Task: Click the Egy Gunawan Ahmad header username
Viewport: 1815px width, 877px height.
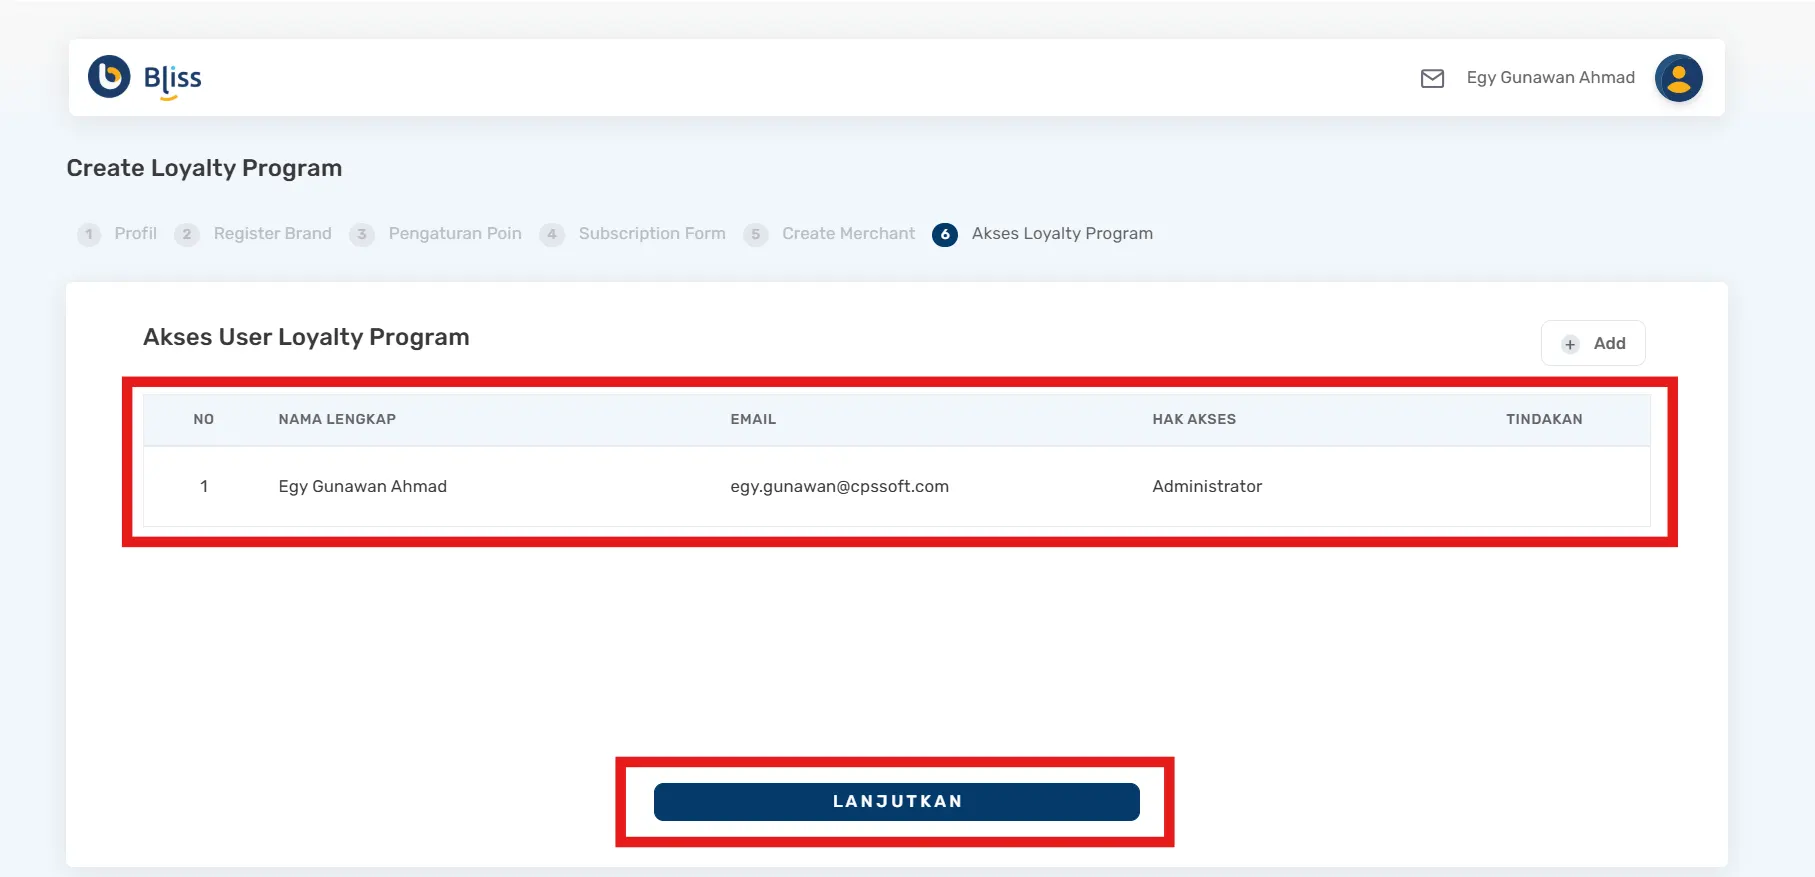Action: (1550, 78)
